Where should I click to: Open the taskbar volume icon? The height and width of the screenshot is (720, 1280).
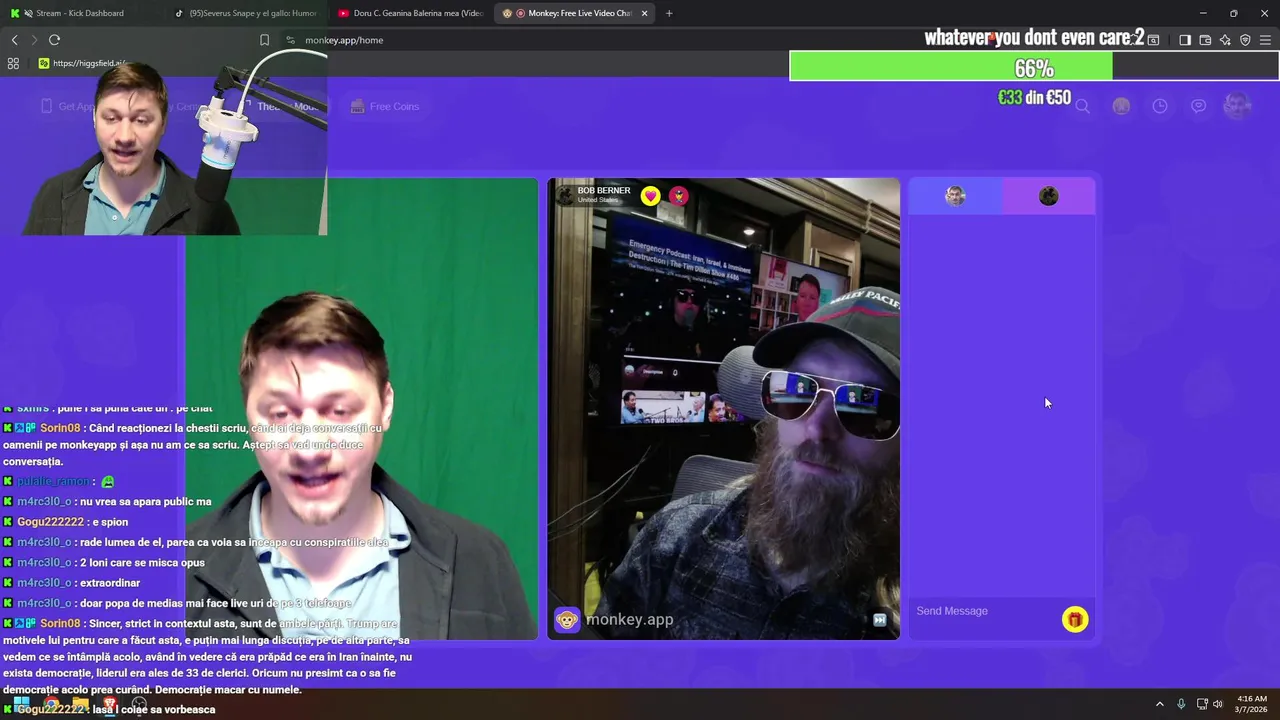click(1218, 704)
